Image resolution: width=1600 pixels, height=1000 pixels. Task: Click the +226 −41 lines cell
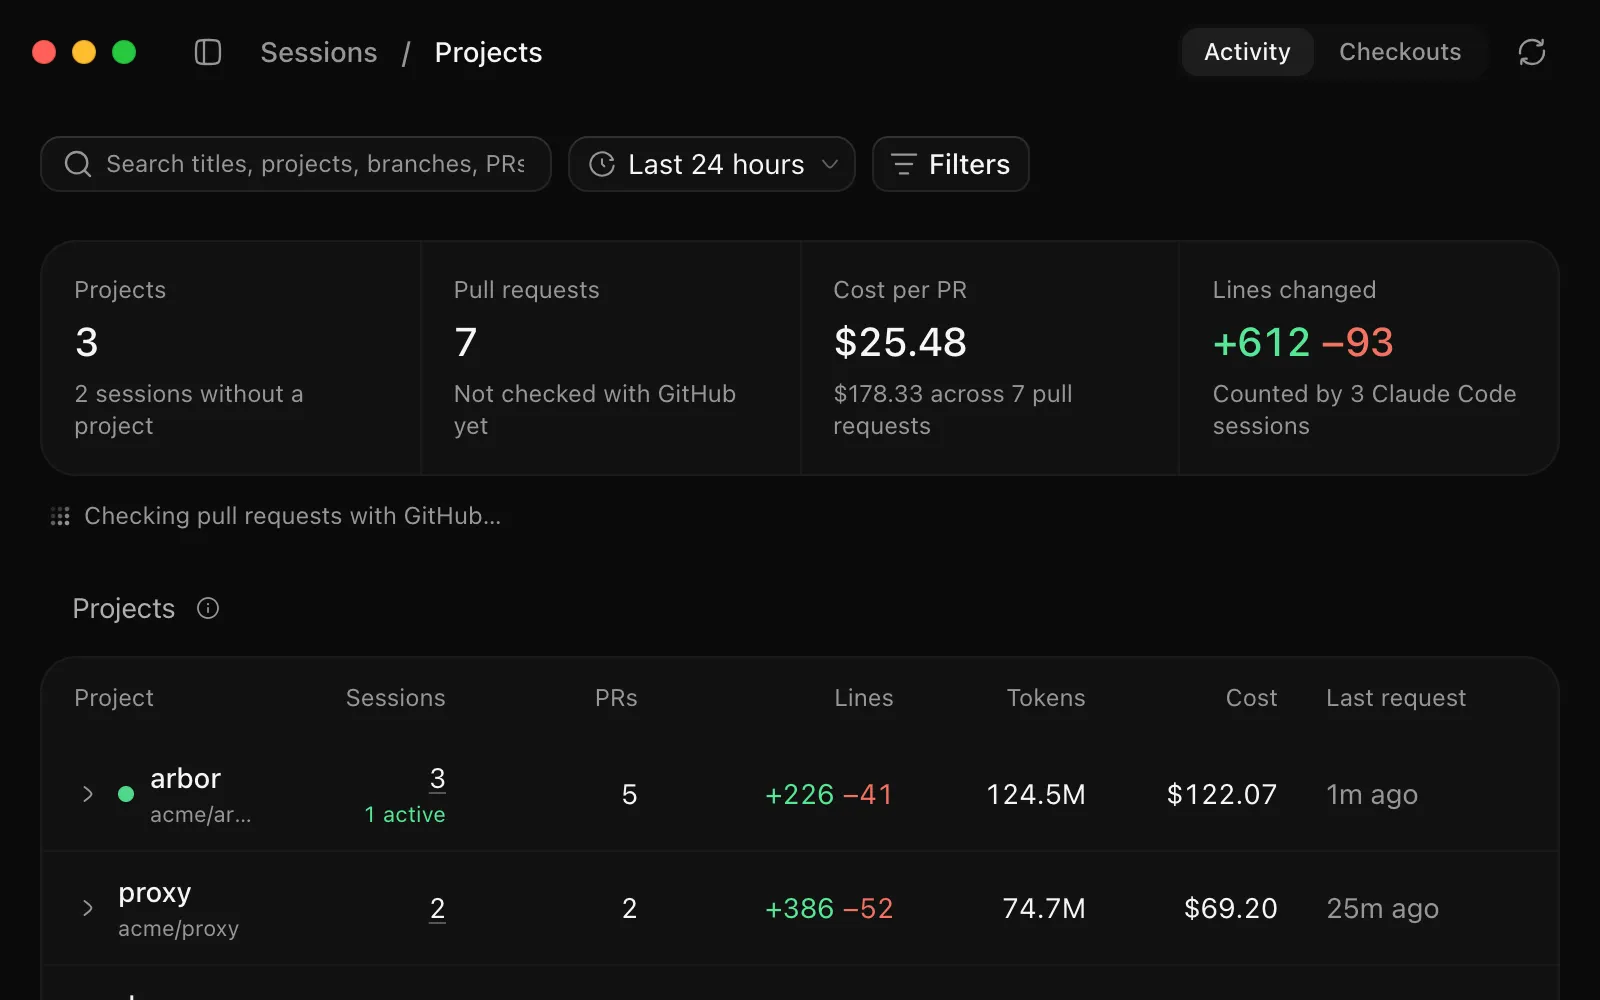[829, 794]
